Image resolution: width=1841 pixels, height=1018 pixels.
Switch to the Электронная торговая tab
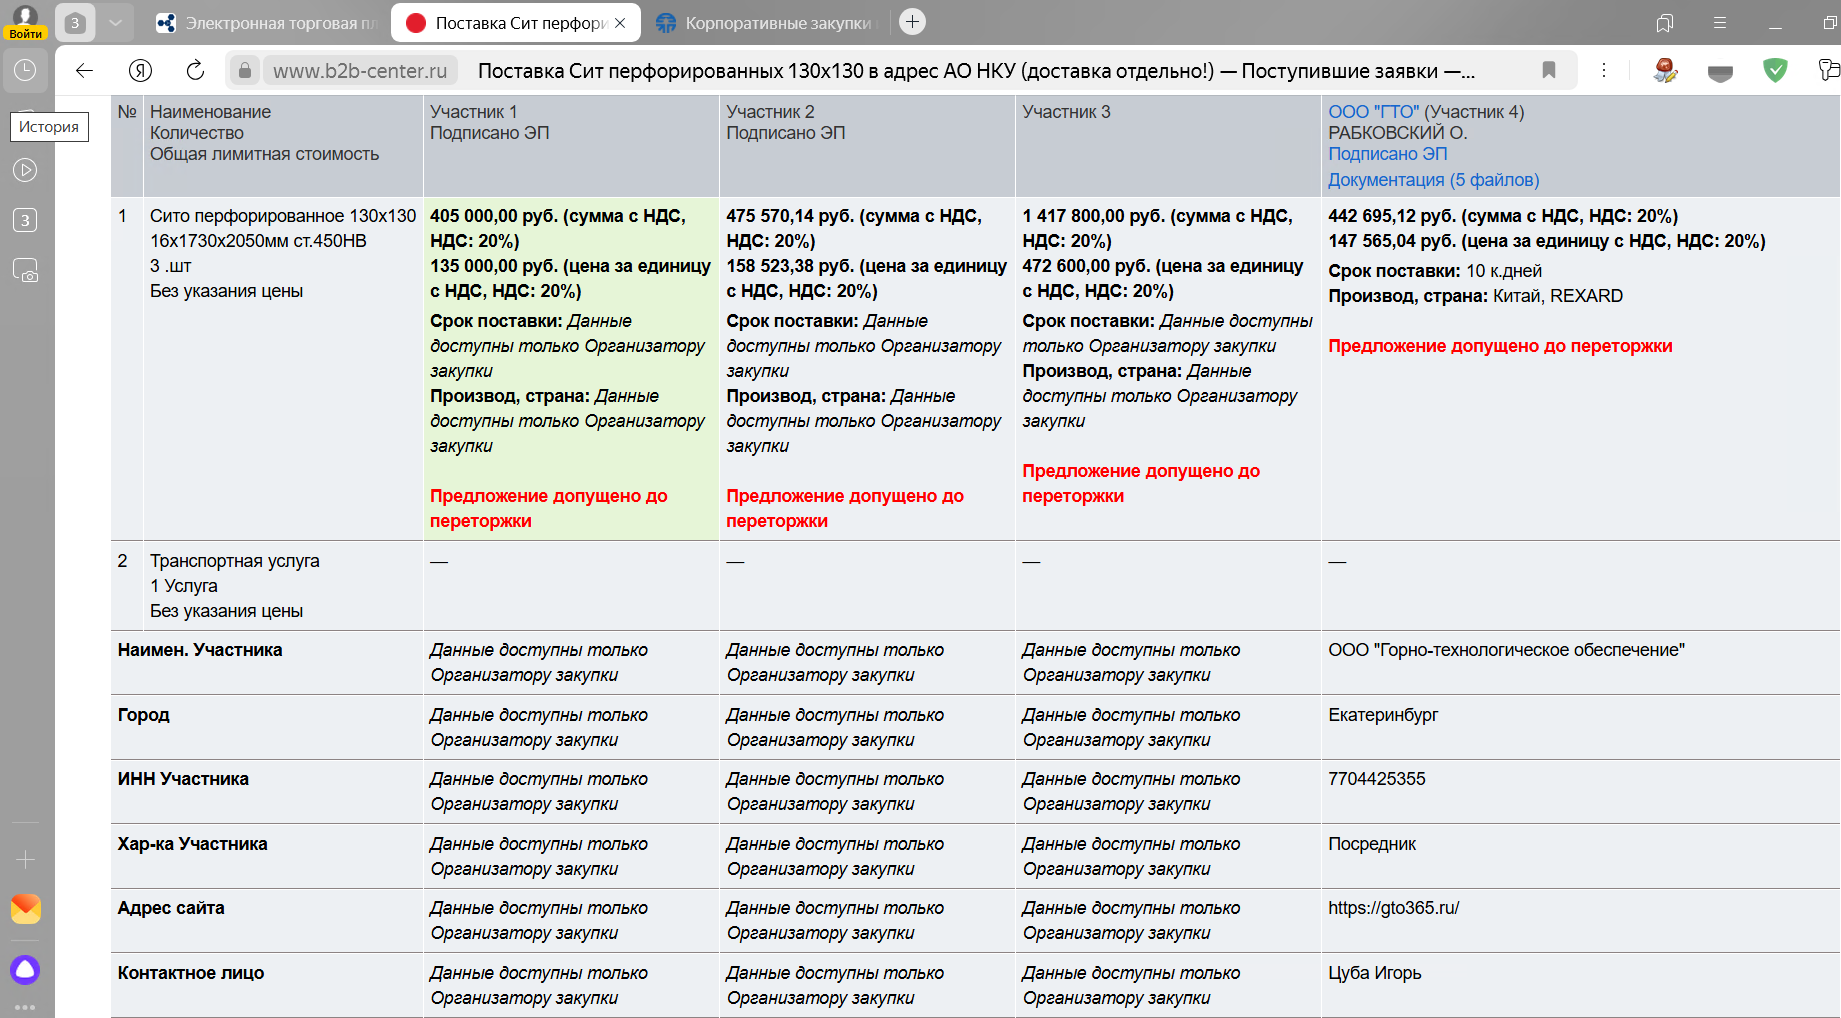click(267, 23)
